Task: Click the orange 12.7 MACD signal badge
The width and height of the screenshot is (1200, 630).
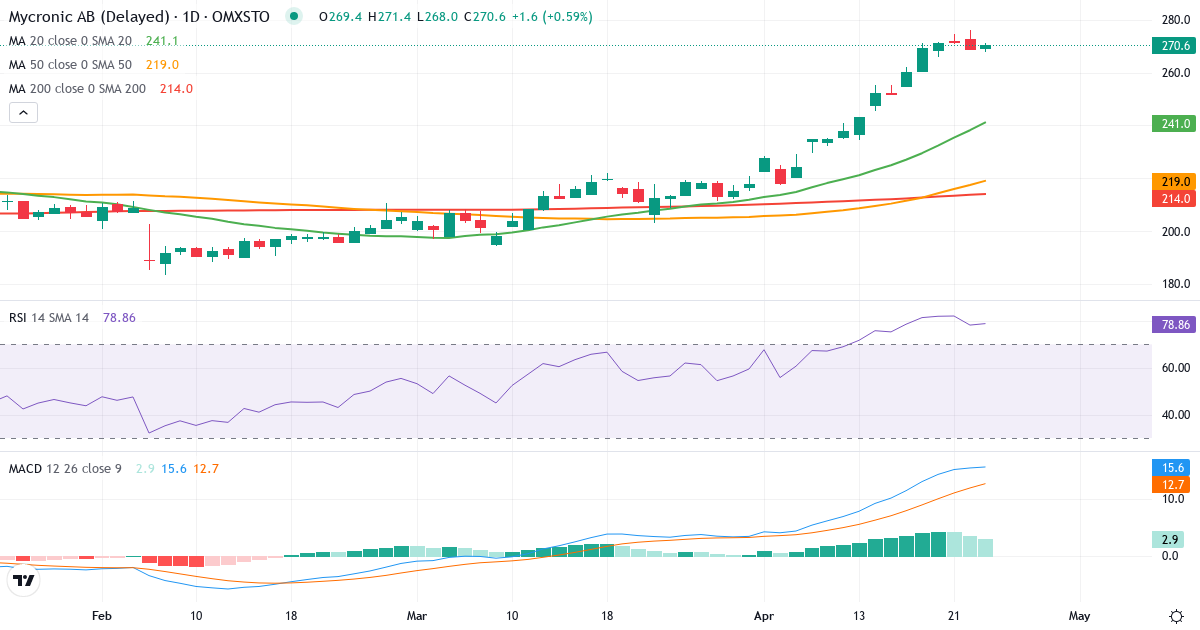Action: [x=1172, y=482]
